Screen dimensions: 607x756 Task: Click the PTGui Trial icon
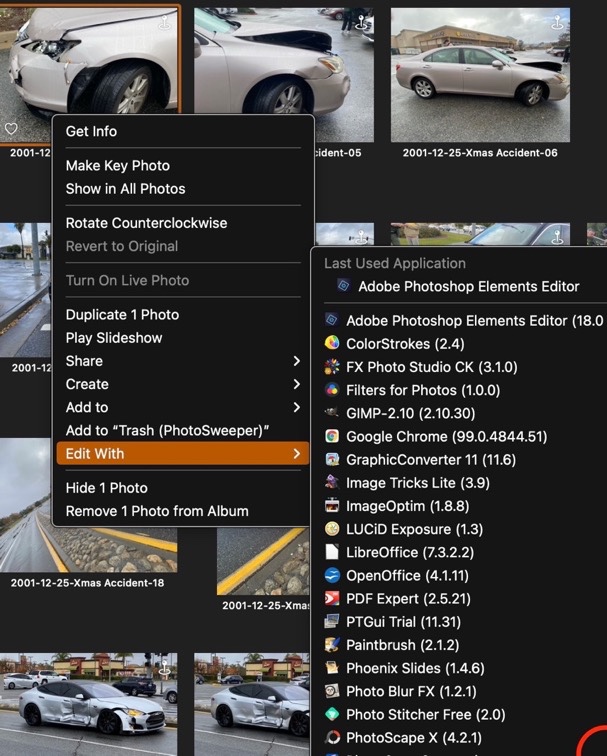click(x=332, y=621)
